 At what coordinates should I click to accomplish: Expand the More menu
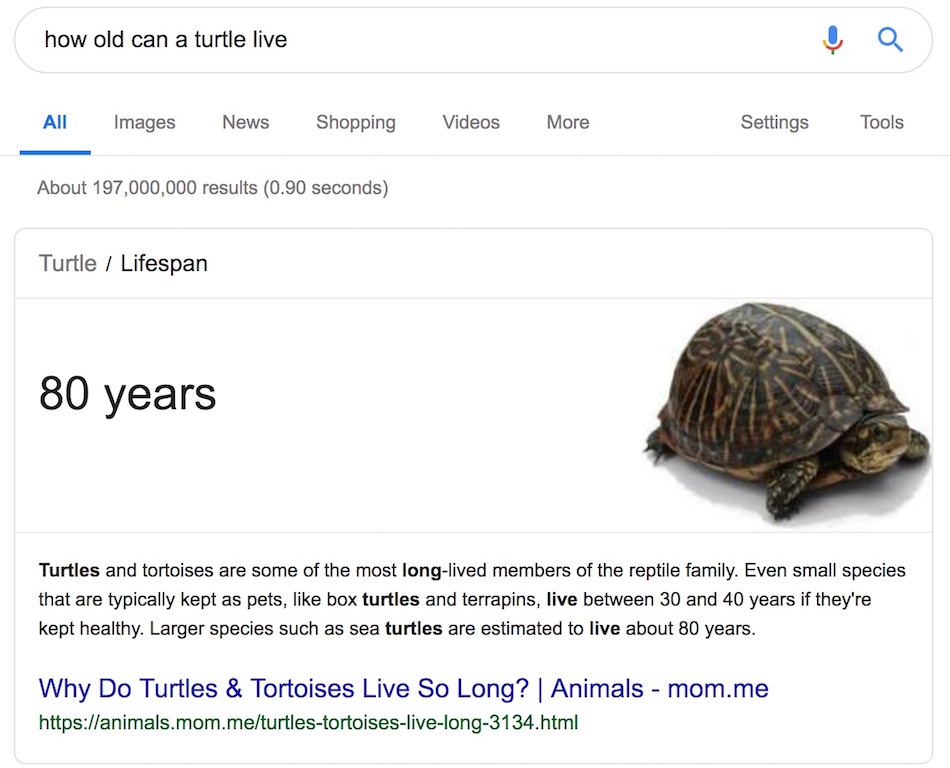tap(568, 122)
